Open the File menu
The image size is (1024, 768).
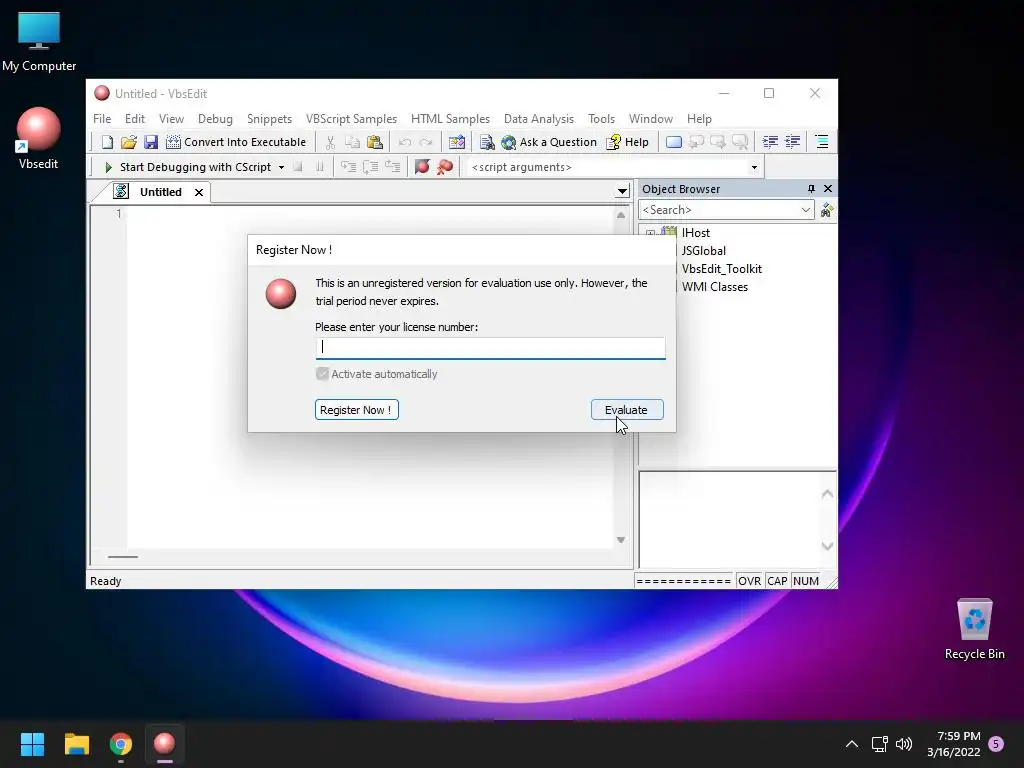(x=102, y=119)
